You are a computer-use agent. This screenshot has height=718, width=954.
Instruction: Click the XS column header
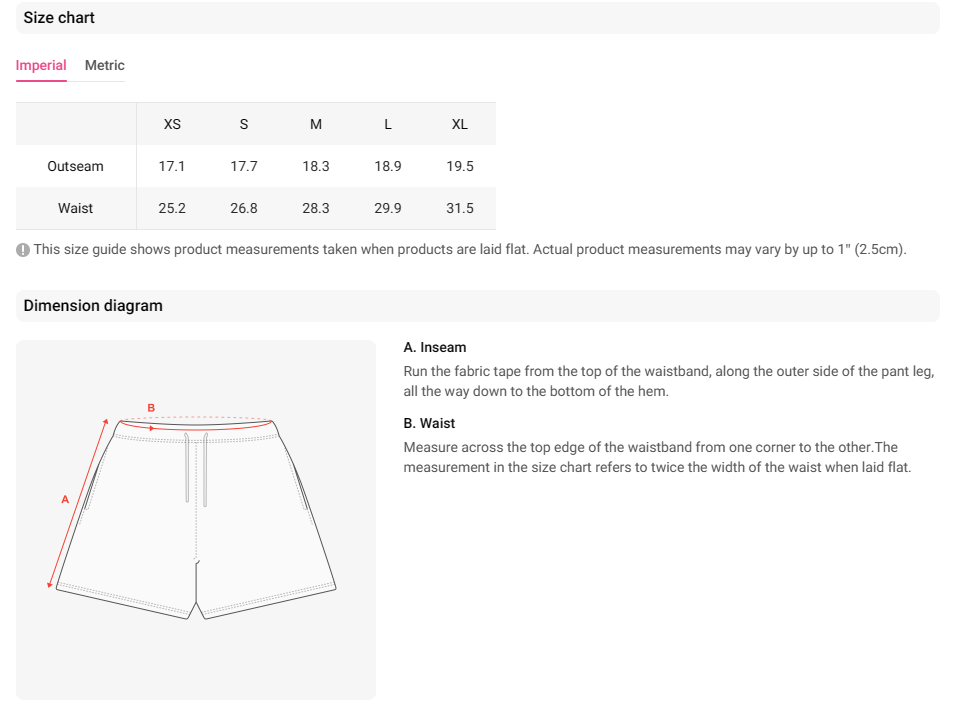[172, 124]
